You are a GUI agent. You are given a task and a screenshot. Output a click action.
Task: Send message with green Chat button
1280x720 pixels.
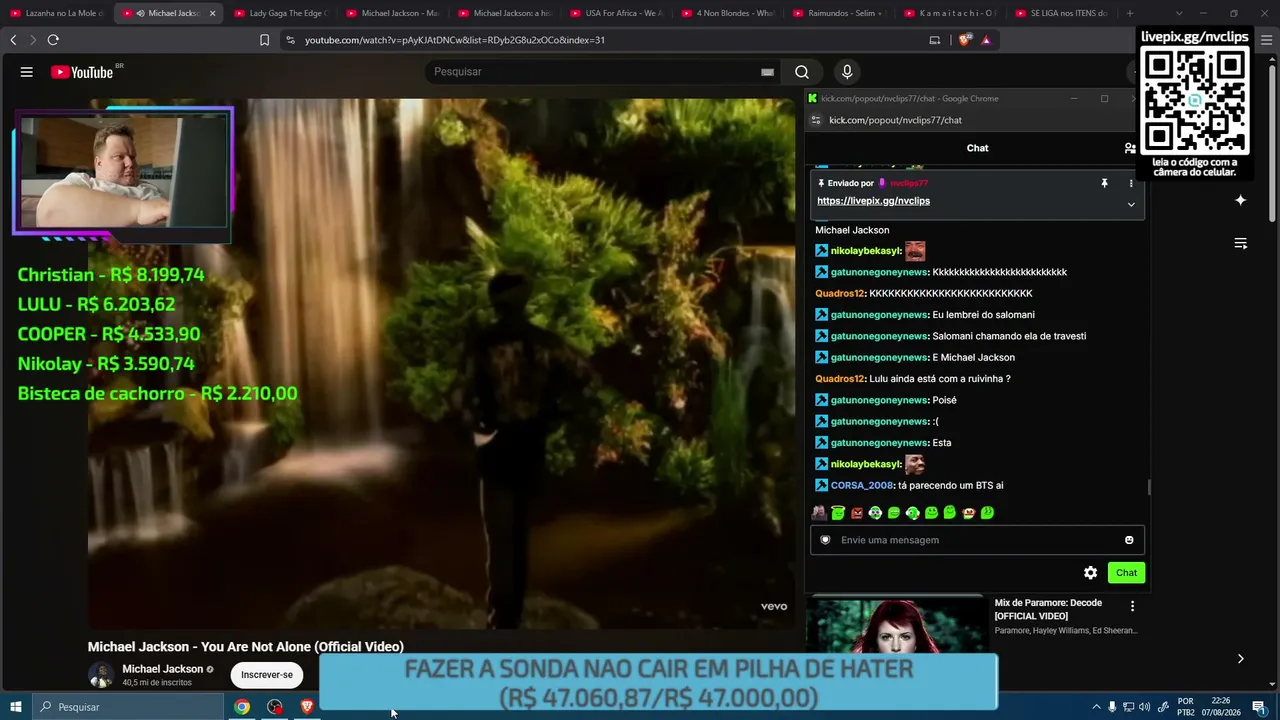click(x=1126, y=573)
